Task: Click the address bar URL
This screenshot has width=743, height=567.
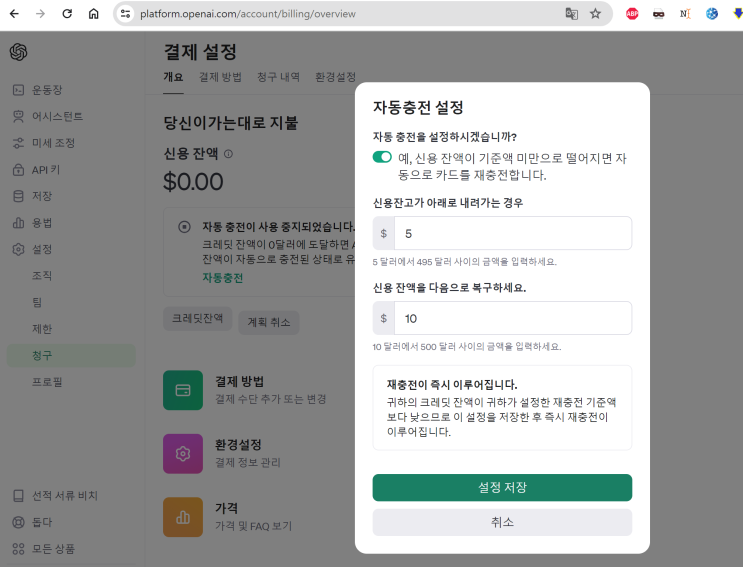Action: click(248, 14)
